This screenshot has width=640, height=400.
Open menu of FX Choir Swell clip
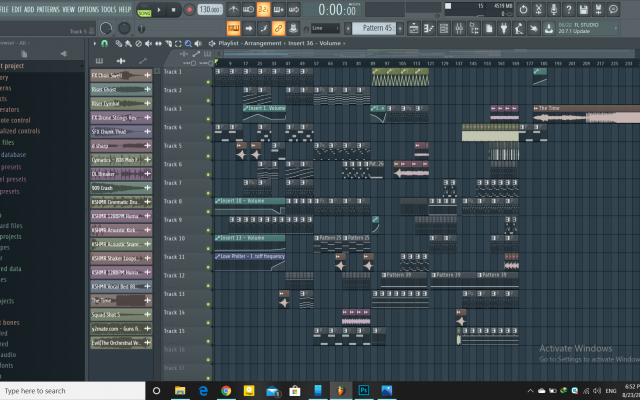click(147, 75)
